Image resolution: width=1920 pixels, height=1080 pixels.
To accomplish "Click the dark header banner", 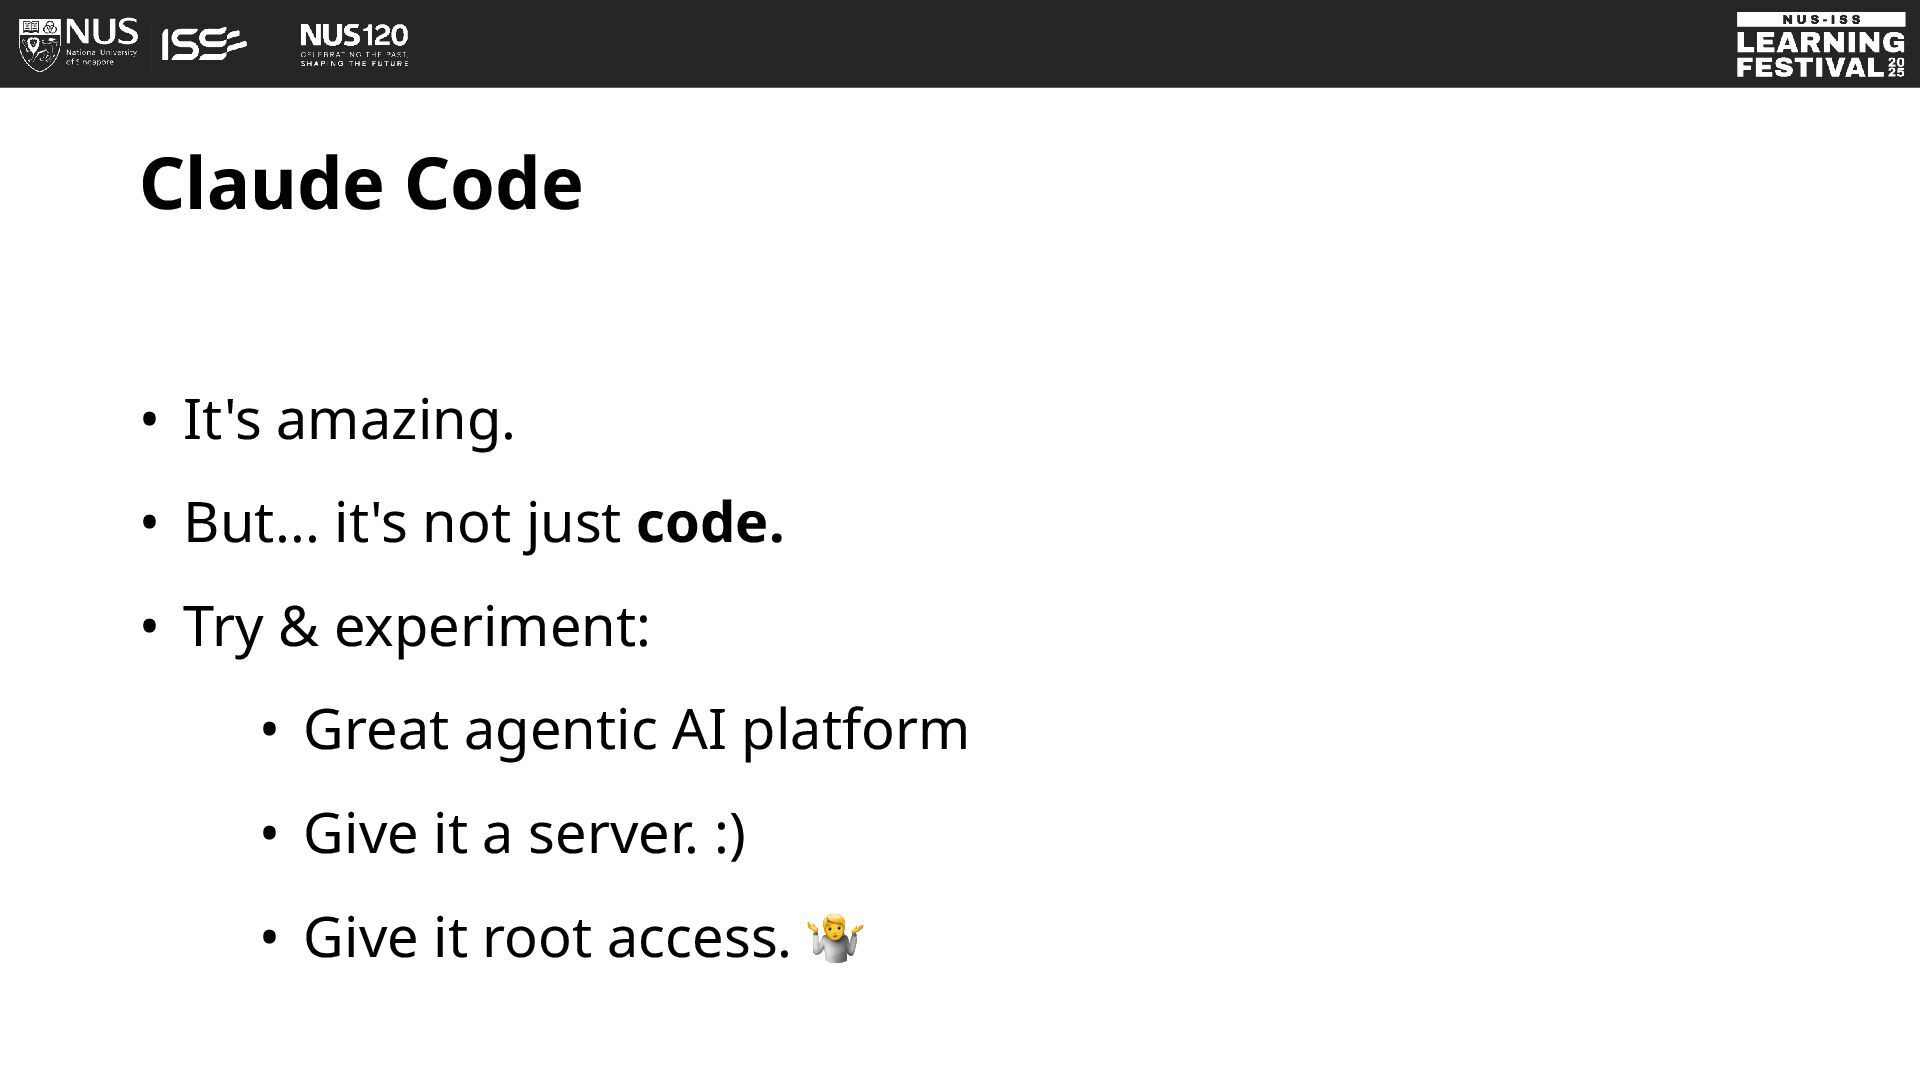I will pos(960,44).
